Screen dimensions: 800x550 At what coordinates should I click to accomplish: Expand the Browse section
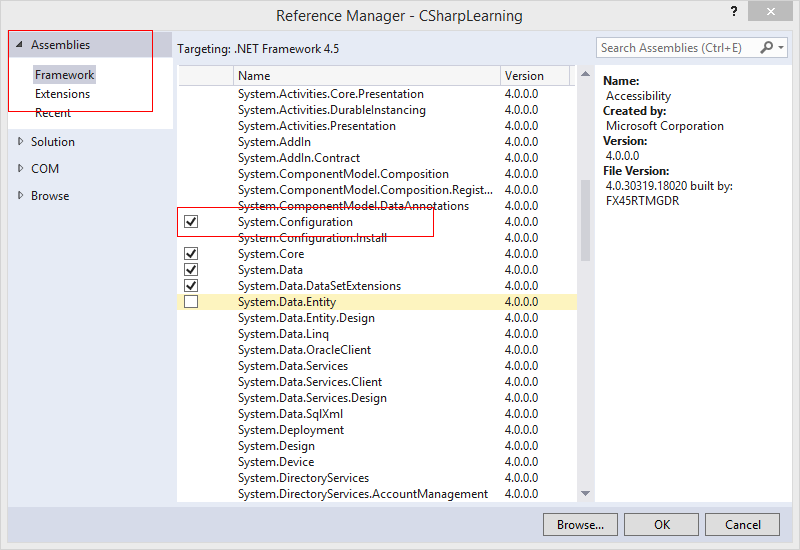tap(20, 196)
